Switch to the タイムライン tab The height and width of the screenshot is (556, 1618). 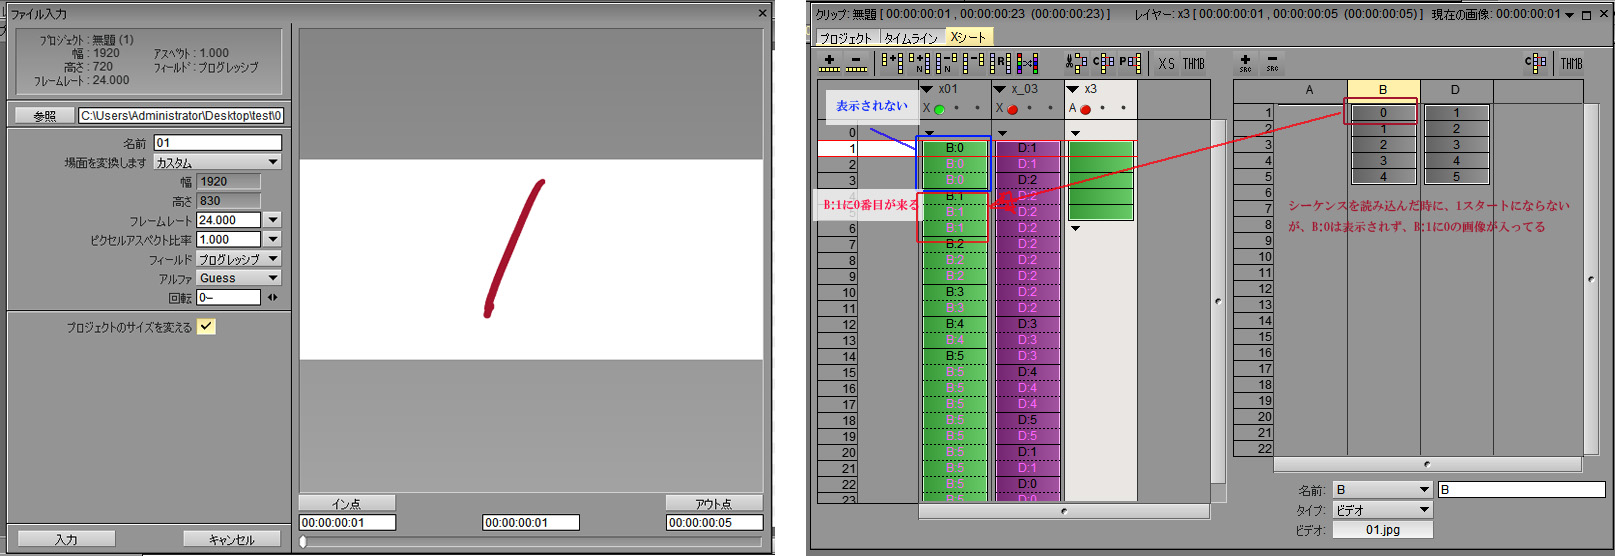[x=911, y=38]
